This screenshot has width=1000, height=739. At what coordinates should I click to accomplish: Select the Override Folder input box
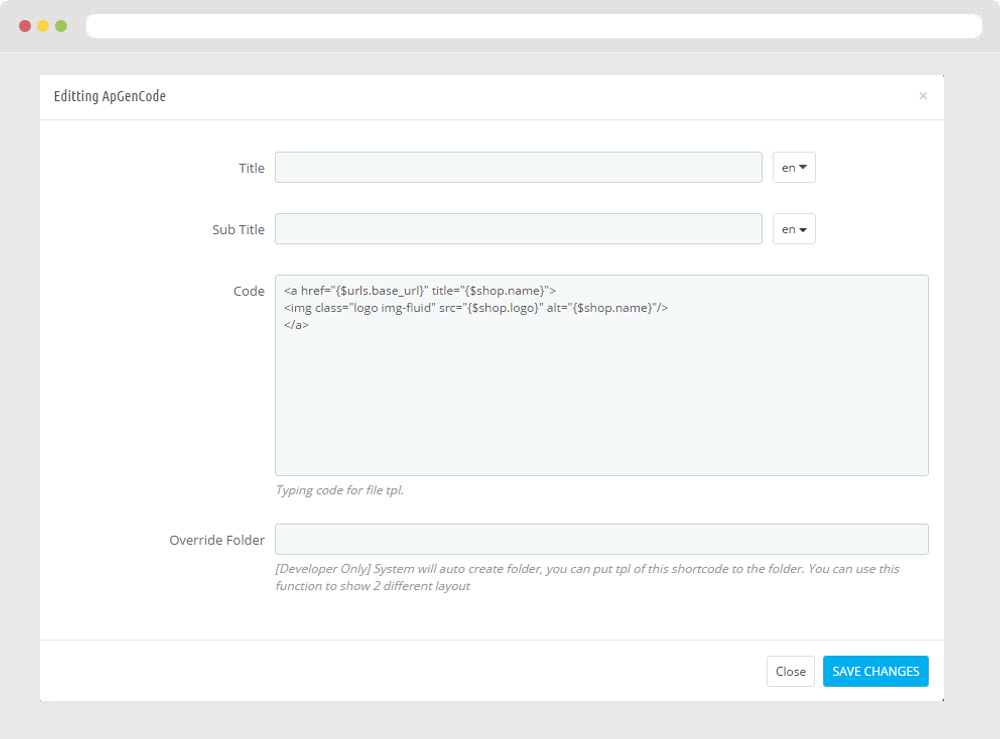601,540
